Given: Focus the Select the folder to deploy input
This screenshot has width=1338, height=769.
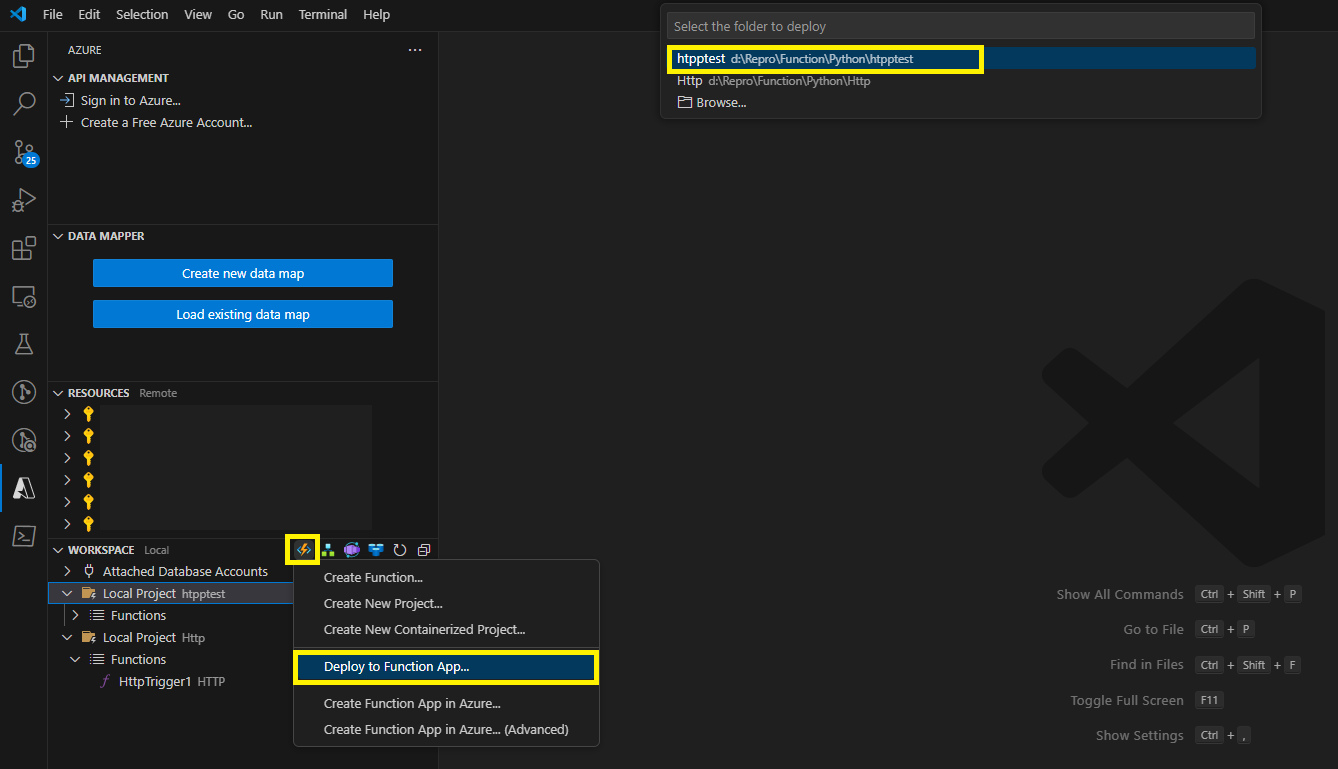Looking at the screenshot, I should point(961,26).
